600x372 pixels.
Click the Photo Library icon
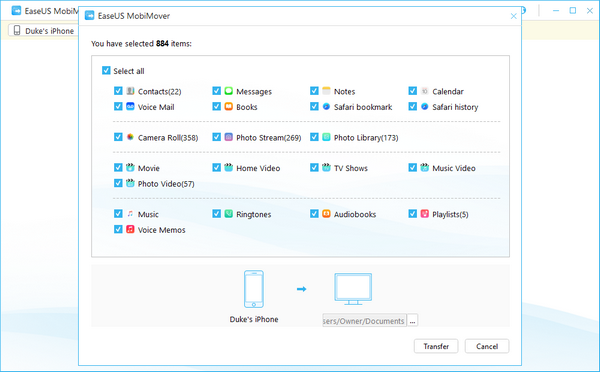click(x=326, y=137)
